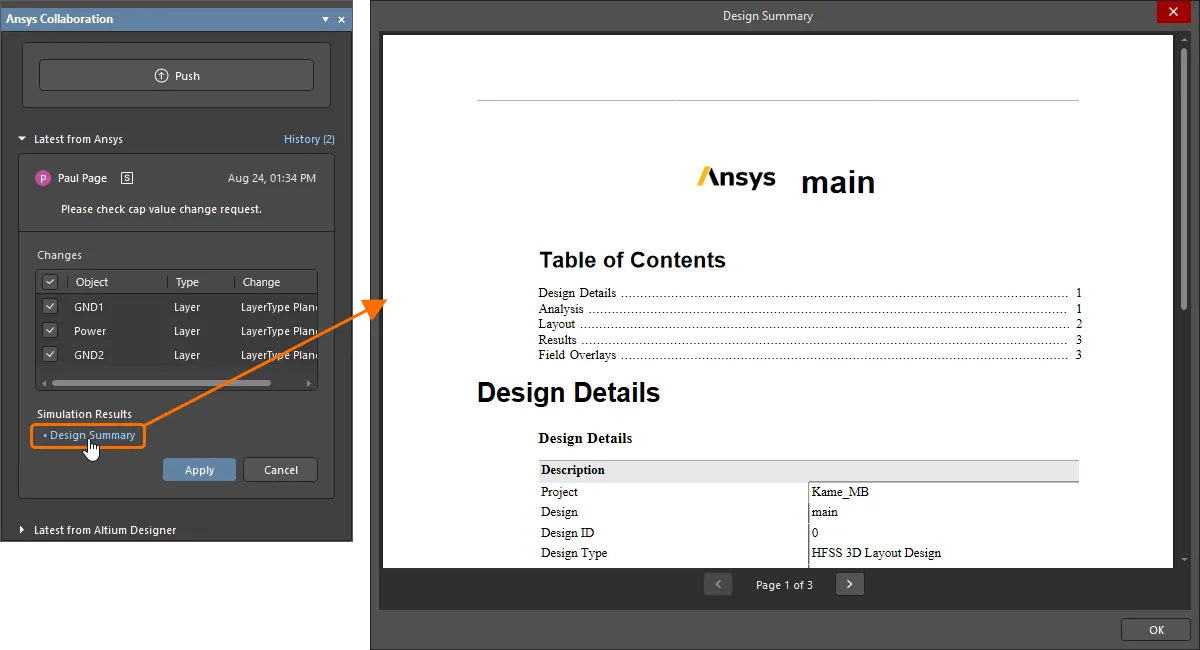Click the HFSS 3D Layout Design value

876,553
